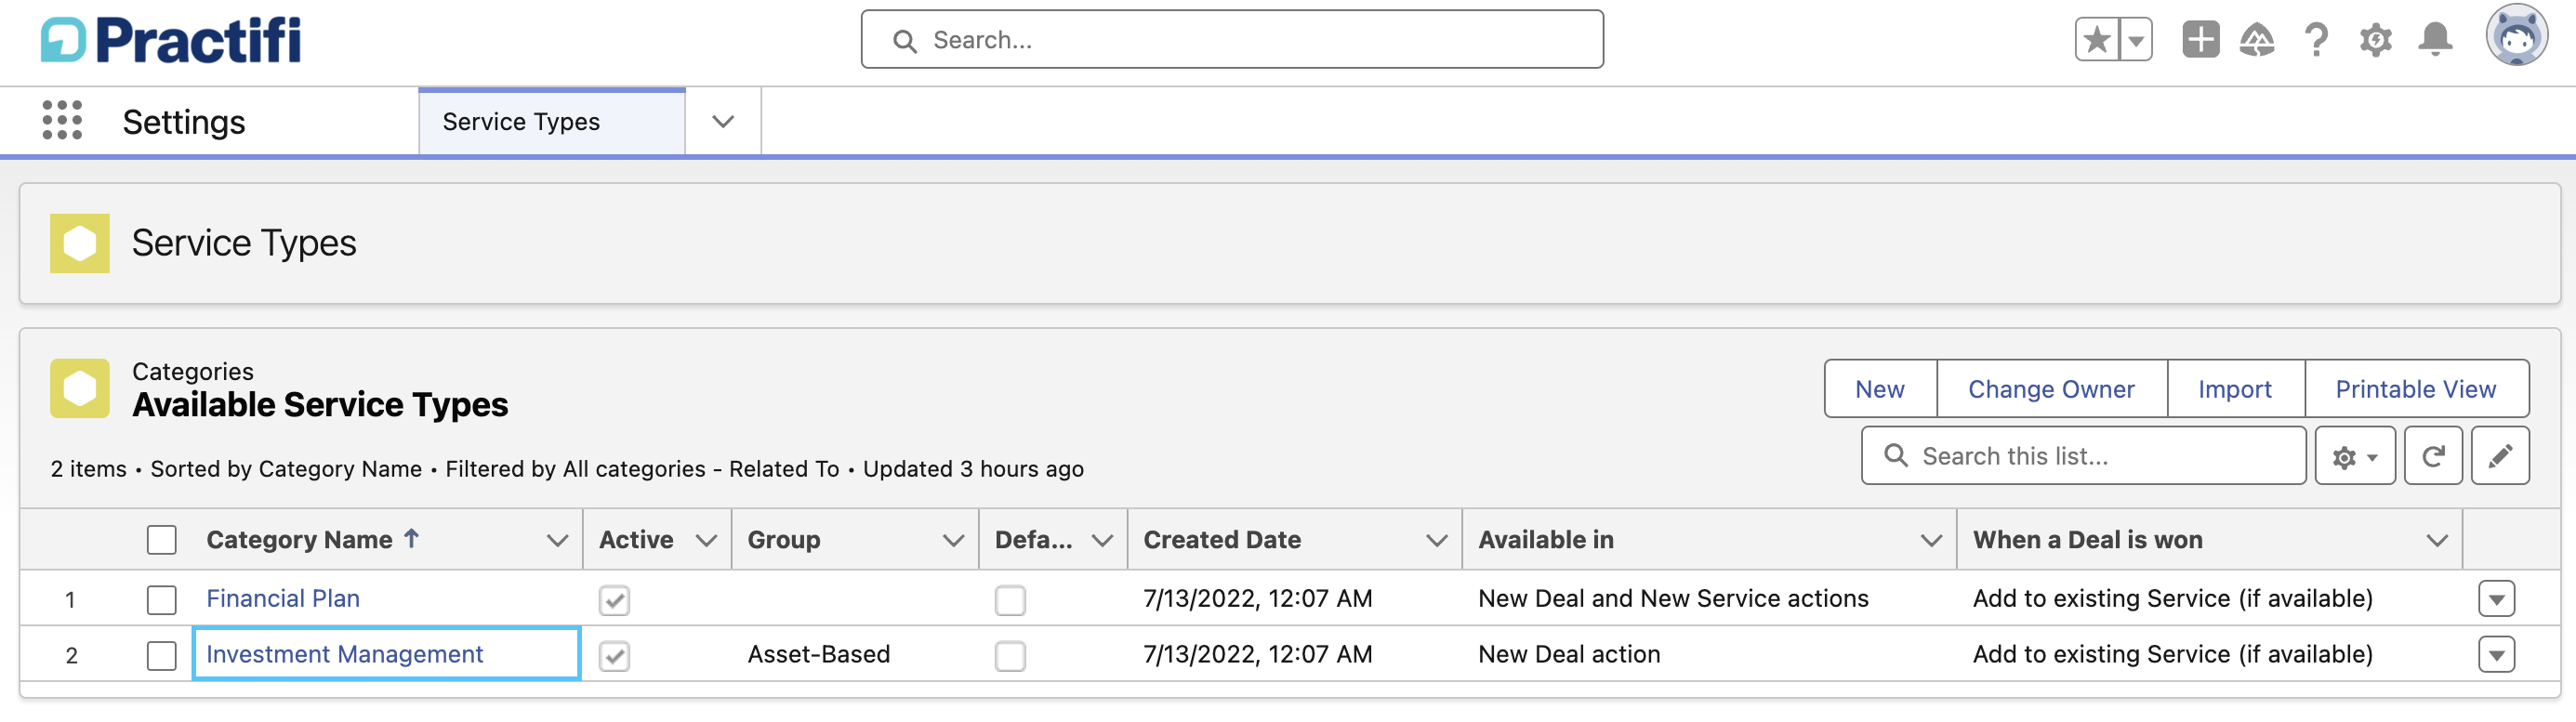Click the Default checkbox for Investment Management
The width and height of the screenshot is (2576, 722).
pos(1010,657)
